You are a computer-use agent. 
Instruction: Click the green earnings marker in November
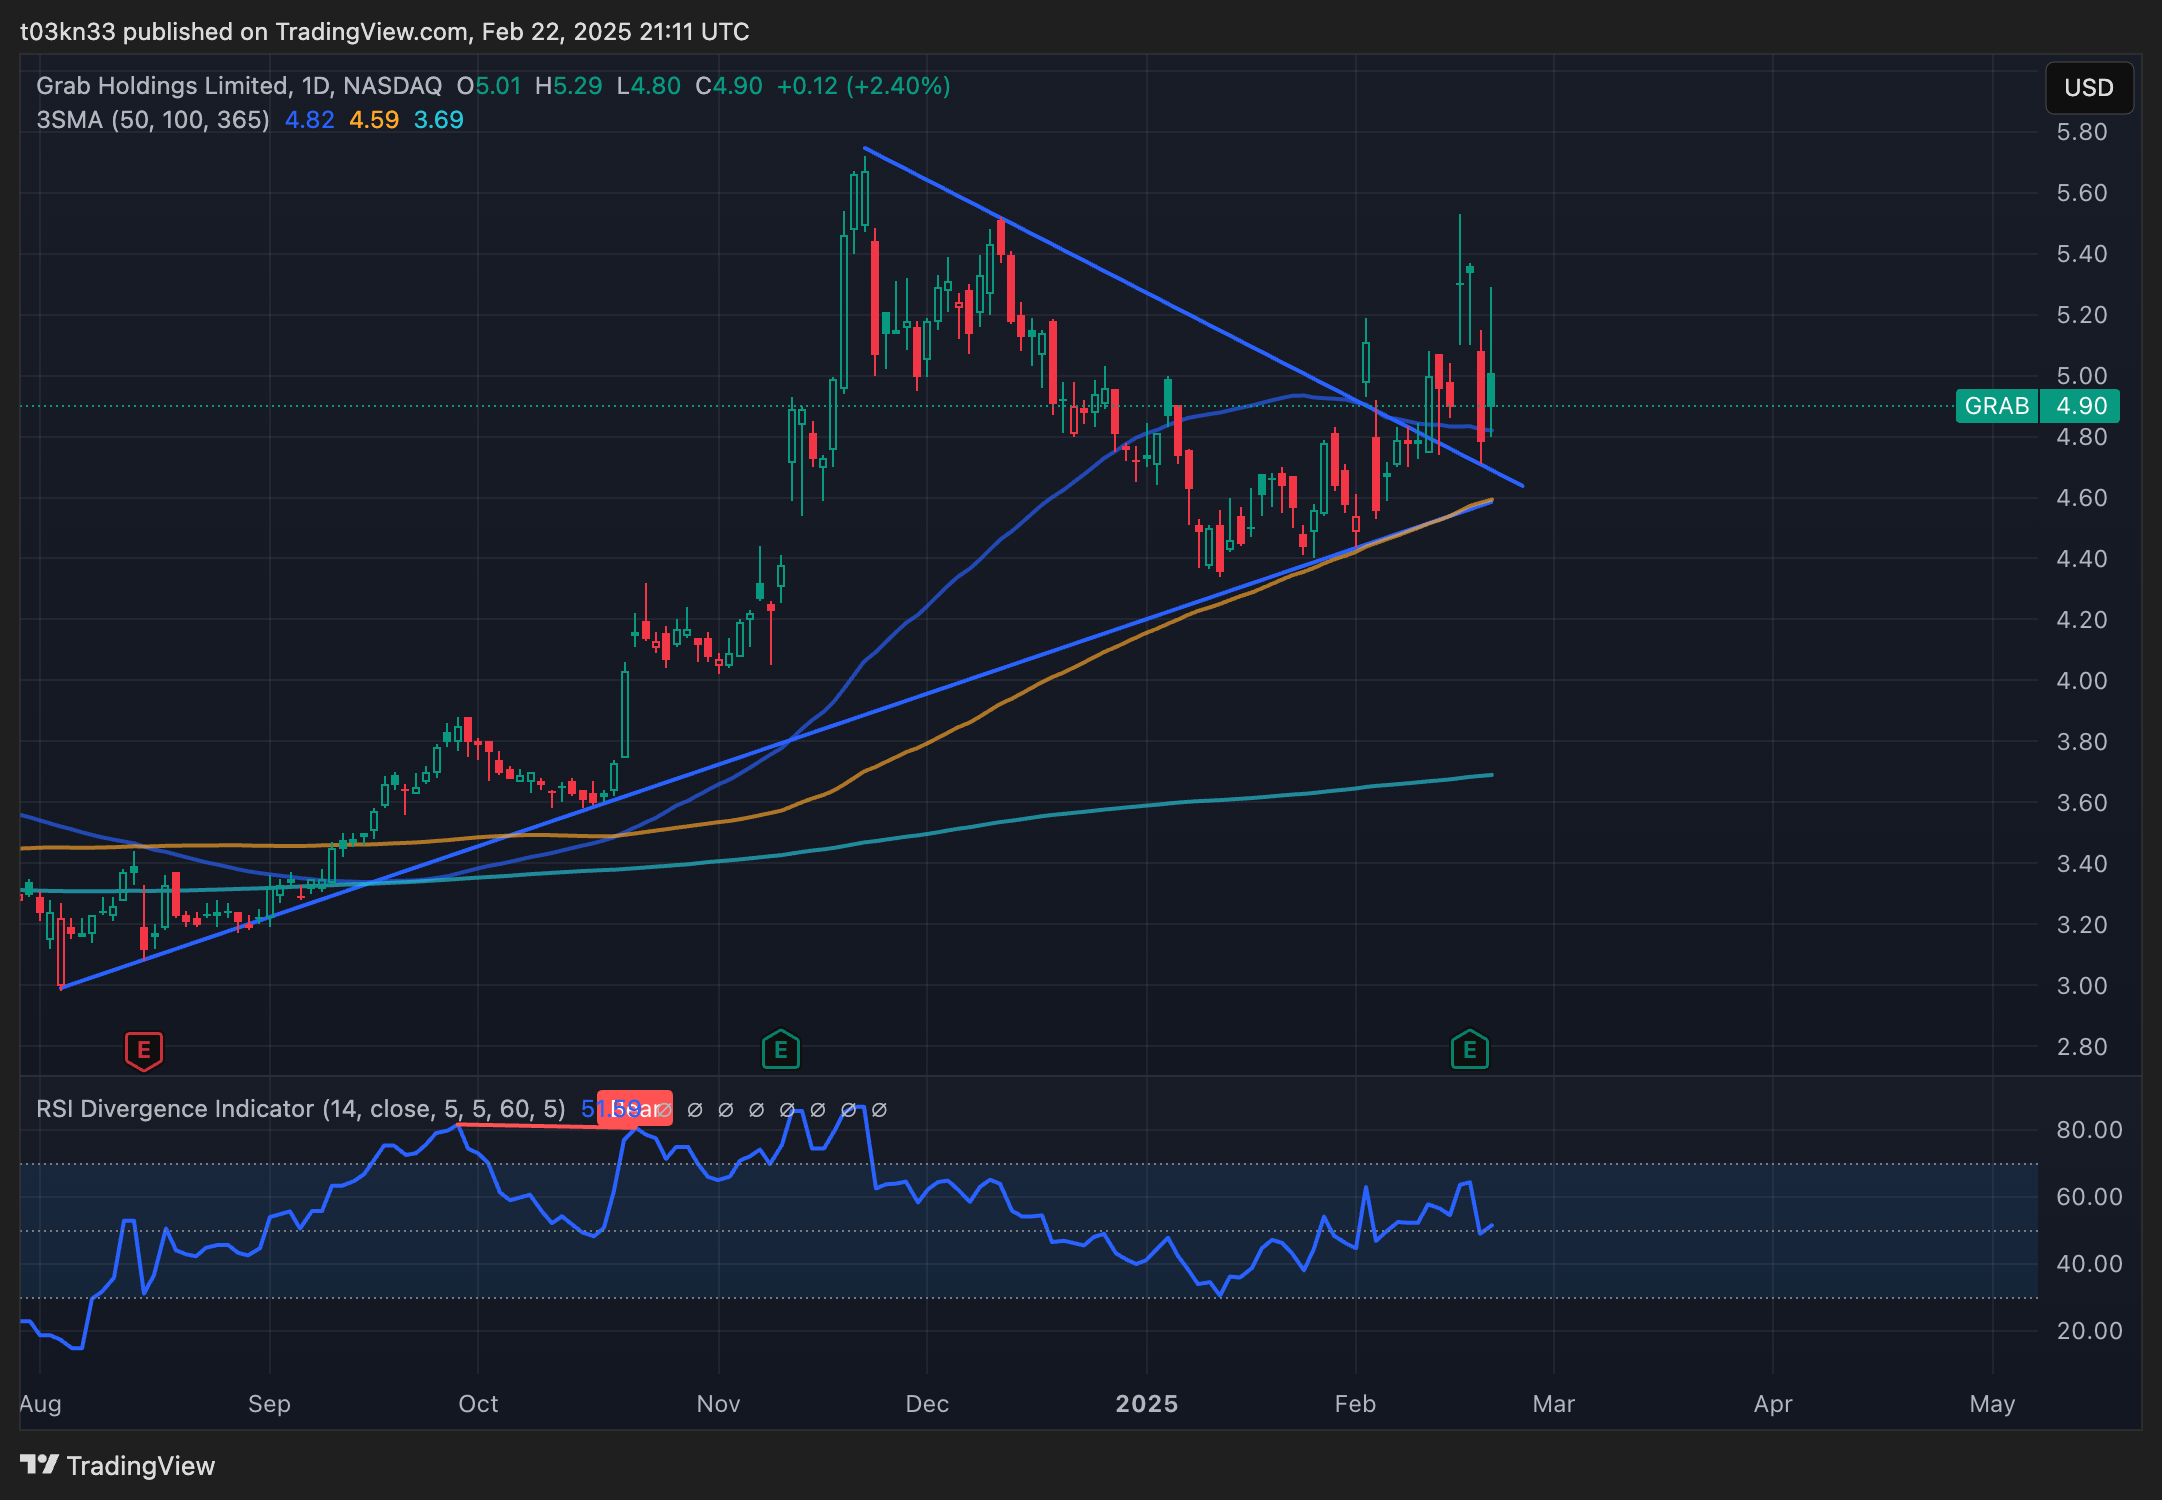780,1050
